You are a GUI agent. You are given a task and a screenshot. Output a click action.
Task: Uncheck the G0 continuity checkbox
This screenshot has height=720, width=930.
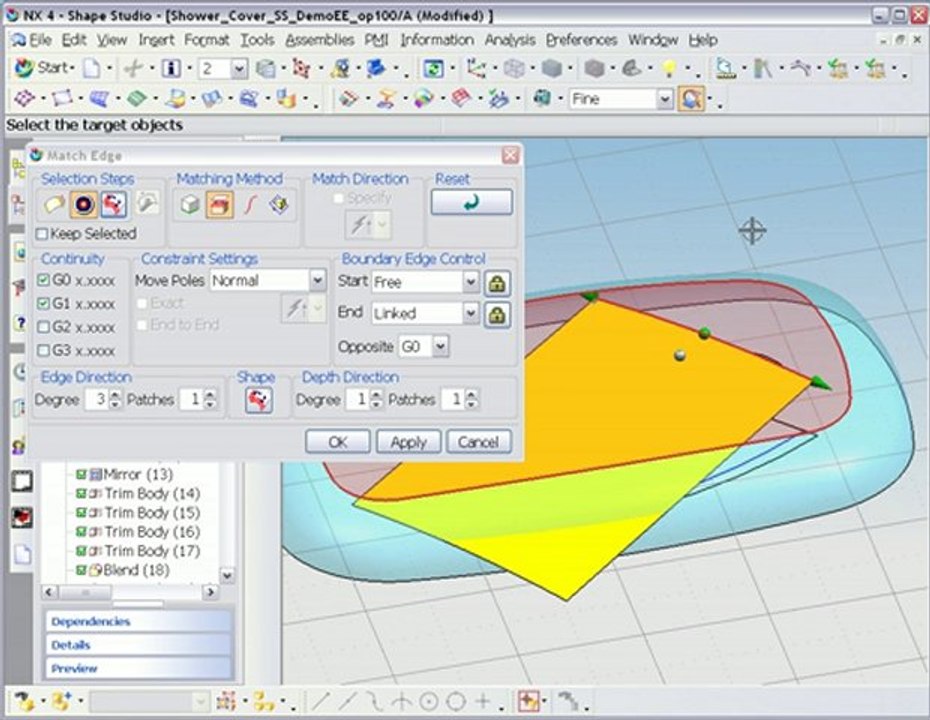(43, 280)
